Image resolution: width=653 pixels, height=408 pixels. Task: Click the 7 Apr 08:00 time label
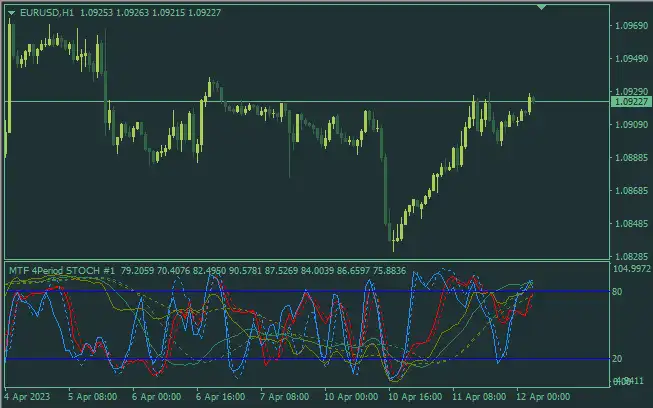coord(284,397)
